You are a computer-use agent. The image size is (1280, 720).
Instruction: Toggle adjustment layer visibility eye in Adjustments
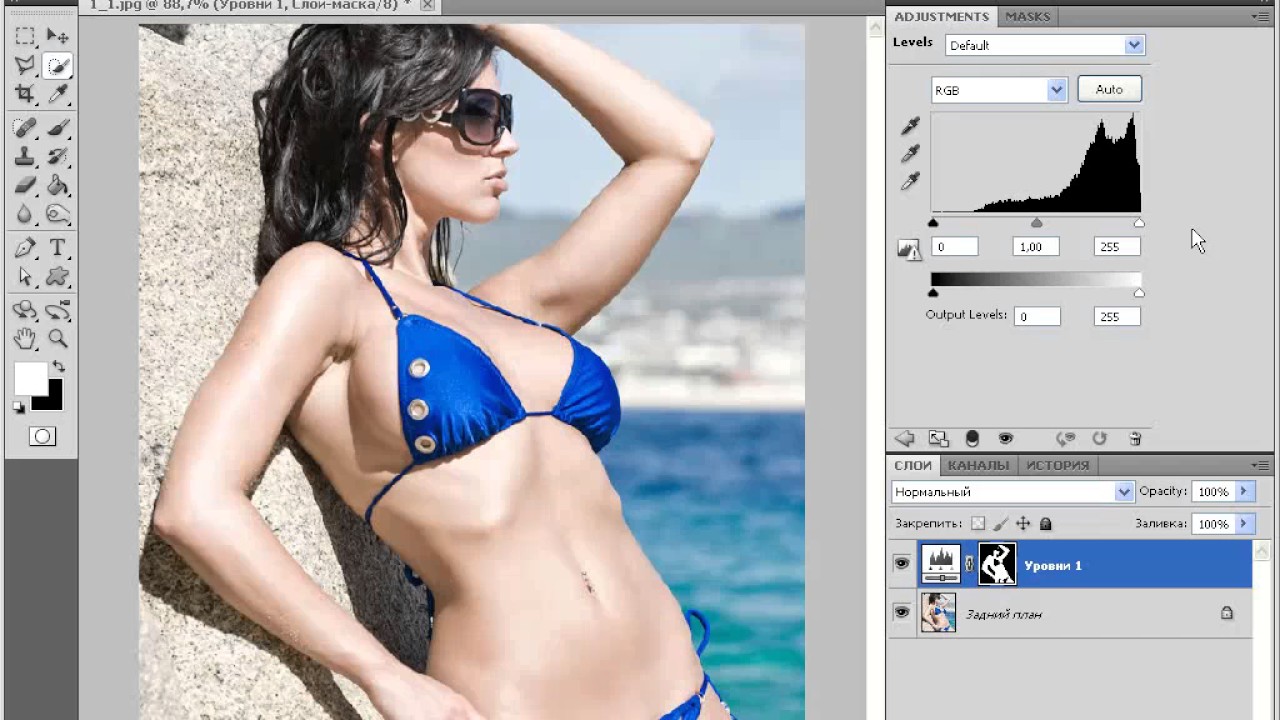[x=1005, y=438]
